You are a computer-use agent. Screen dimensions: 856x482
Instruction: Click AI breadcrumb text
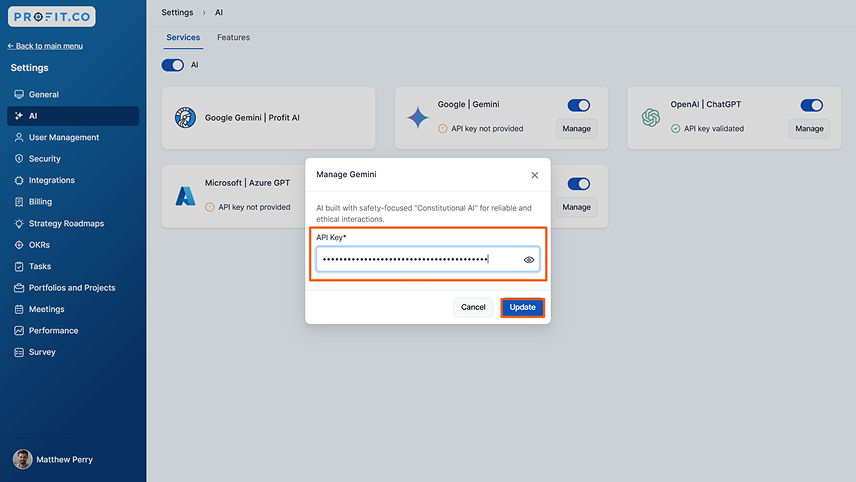(x=219, y=12)
